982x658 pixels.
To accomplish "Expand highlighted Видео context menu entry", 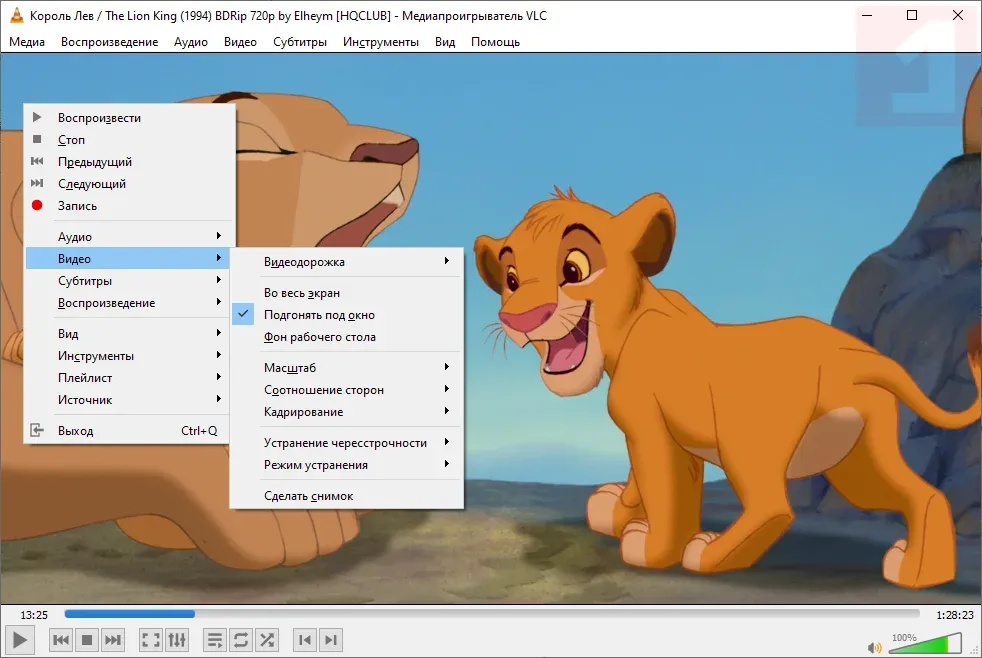I will click(x=129, y=259).
